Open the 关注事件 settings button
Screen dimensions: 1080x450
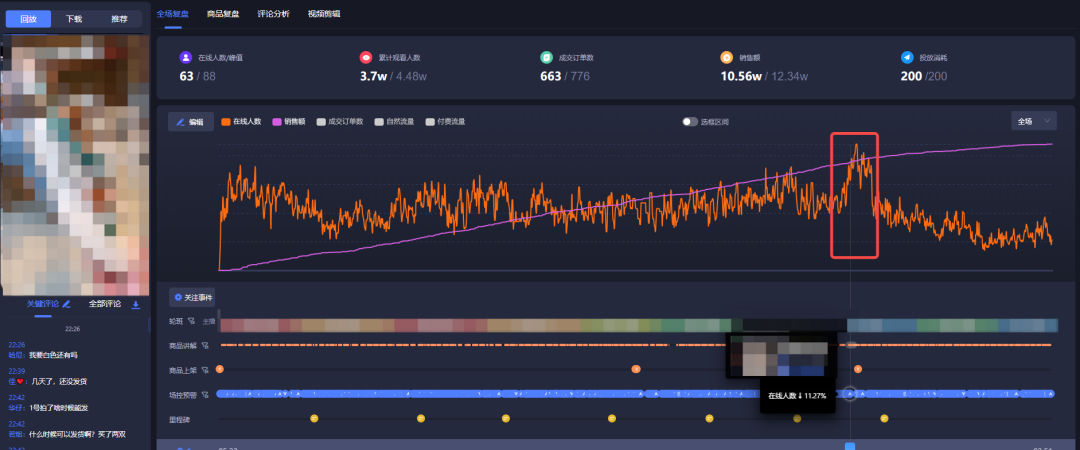pyautogui.click(x=192, y=298)
